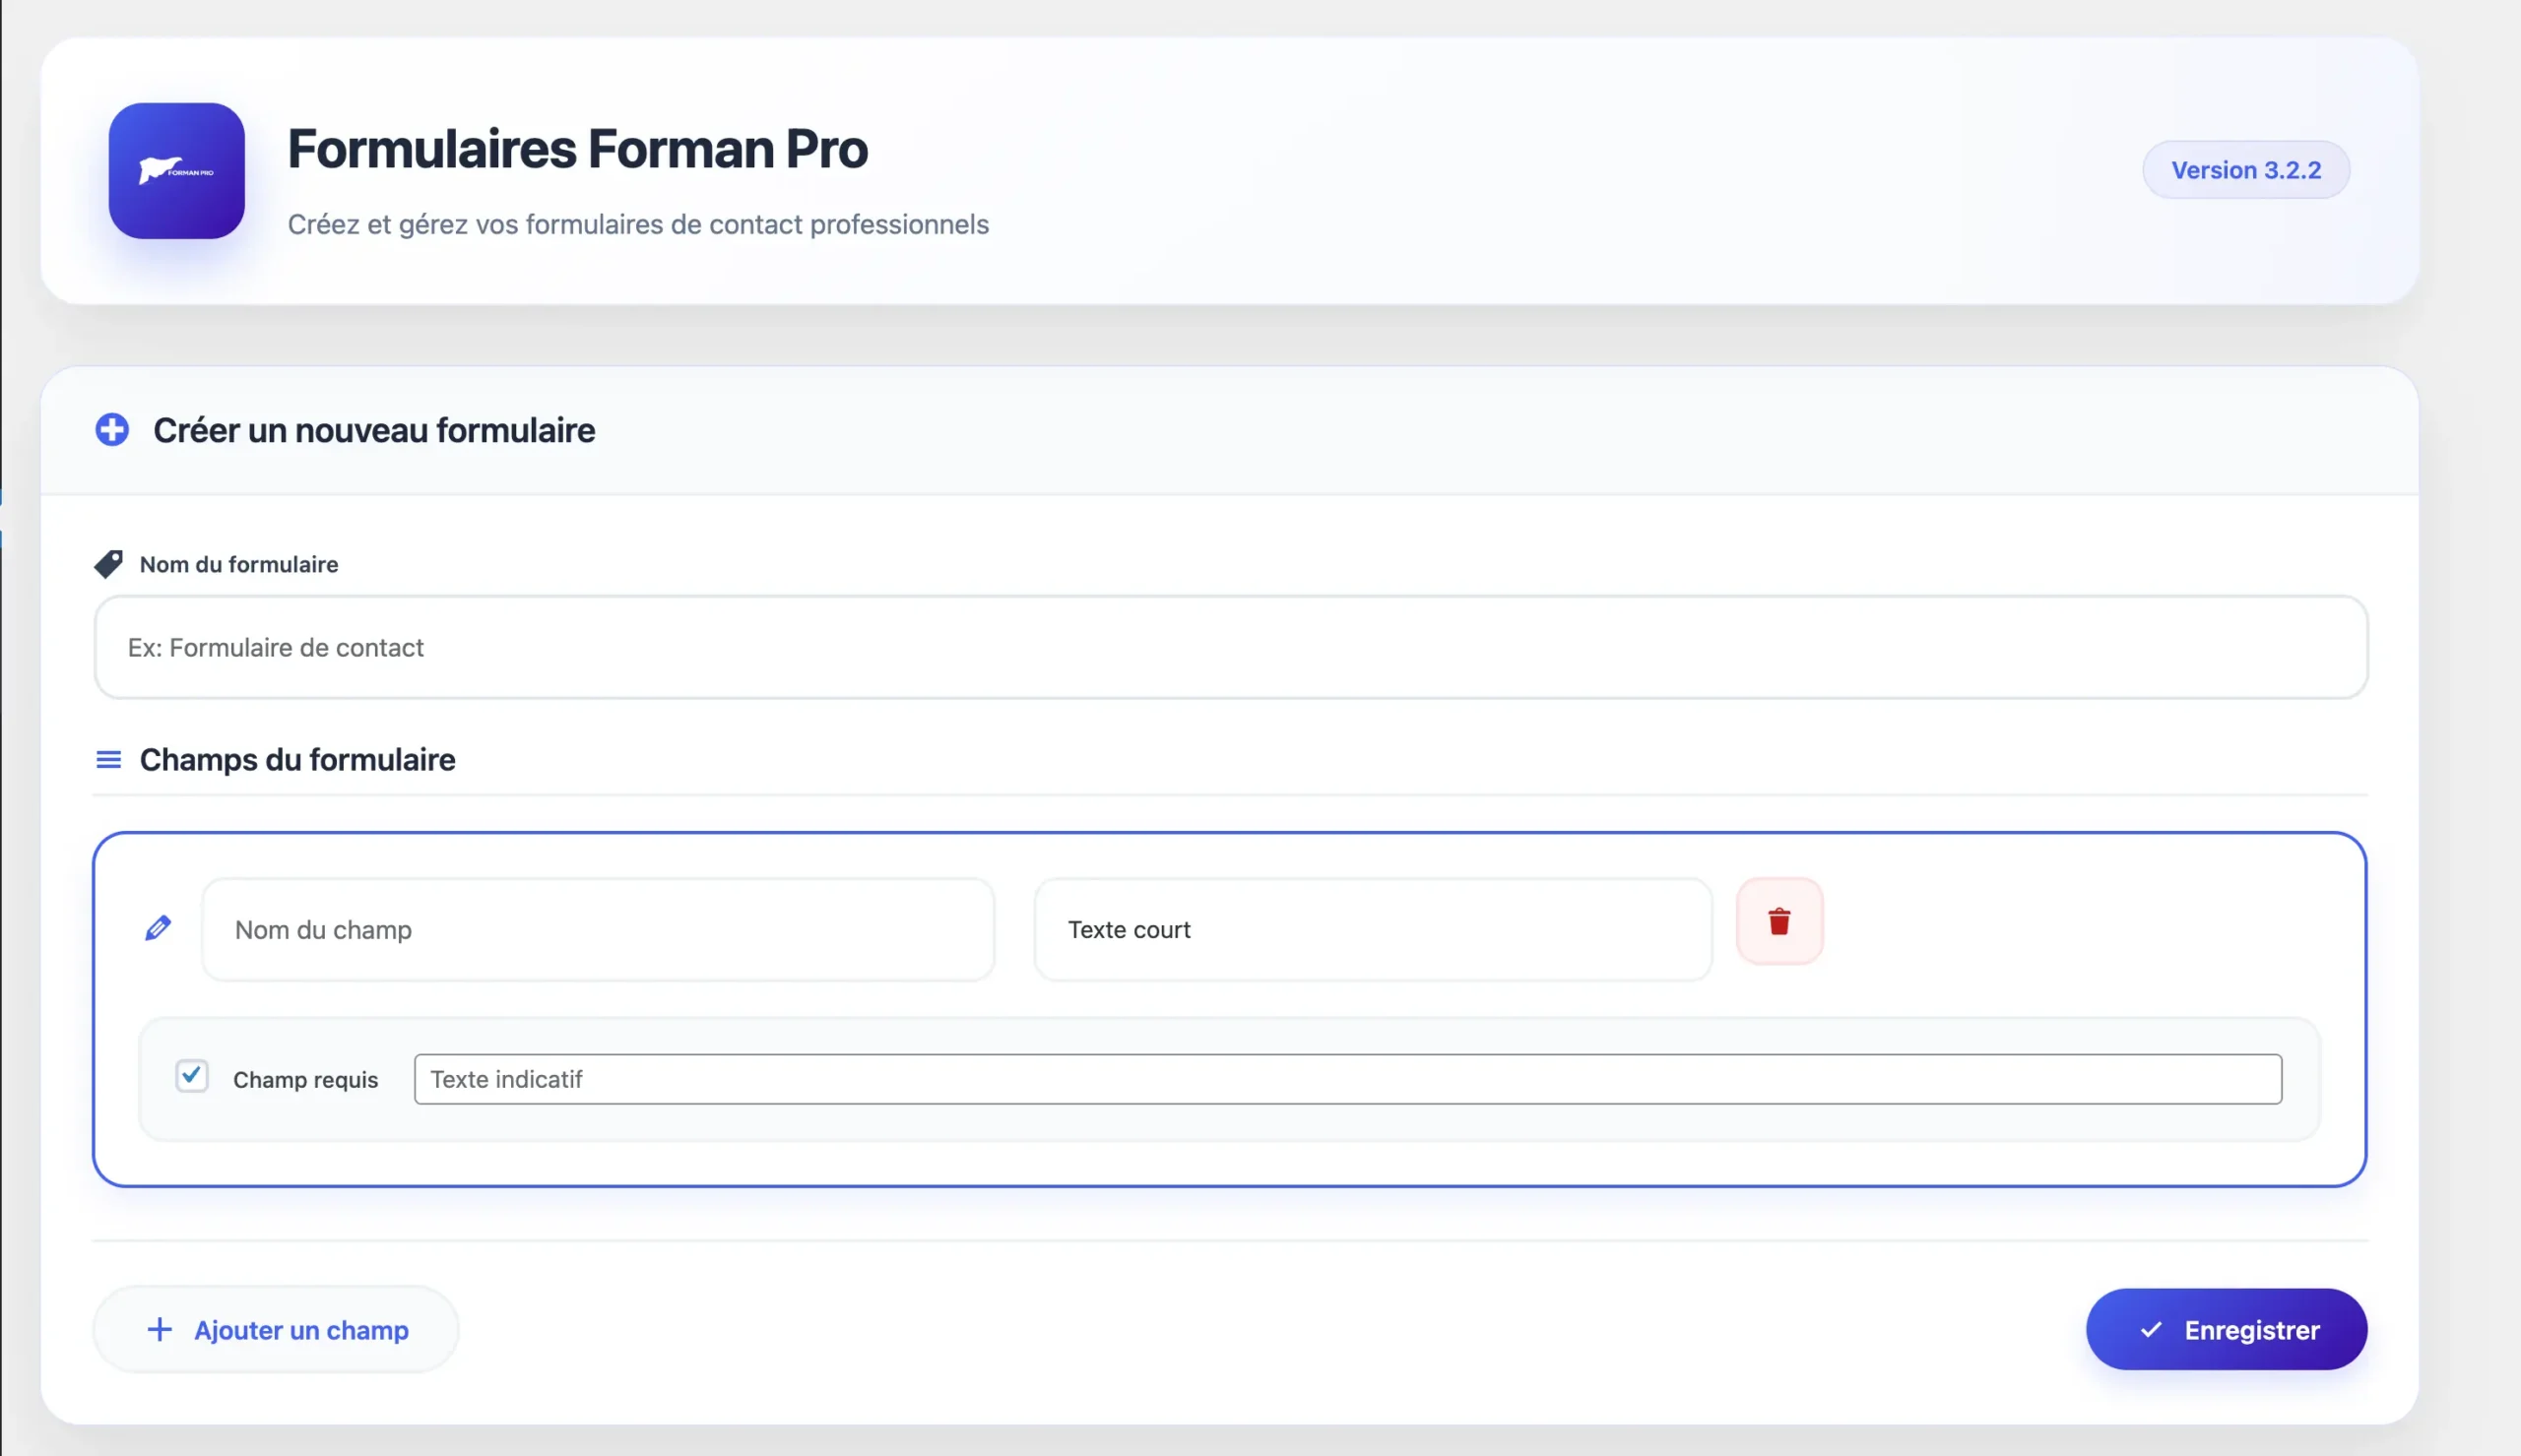Focus the Ex: Formulaire de contact input
The width and height of the screenshot is (2521, 1456).
1230,647
